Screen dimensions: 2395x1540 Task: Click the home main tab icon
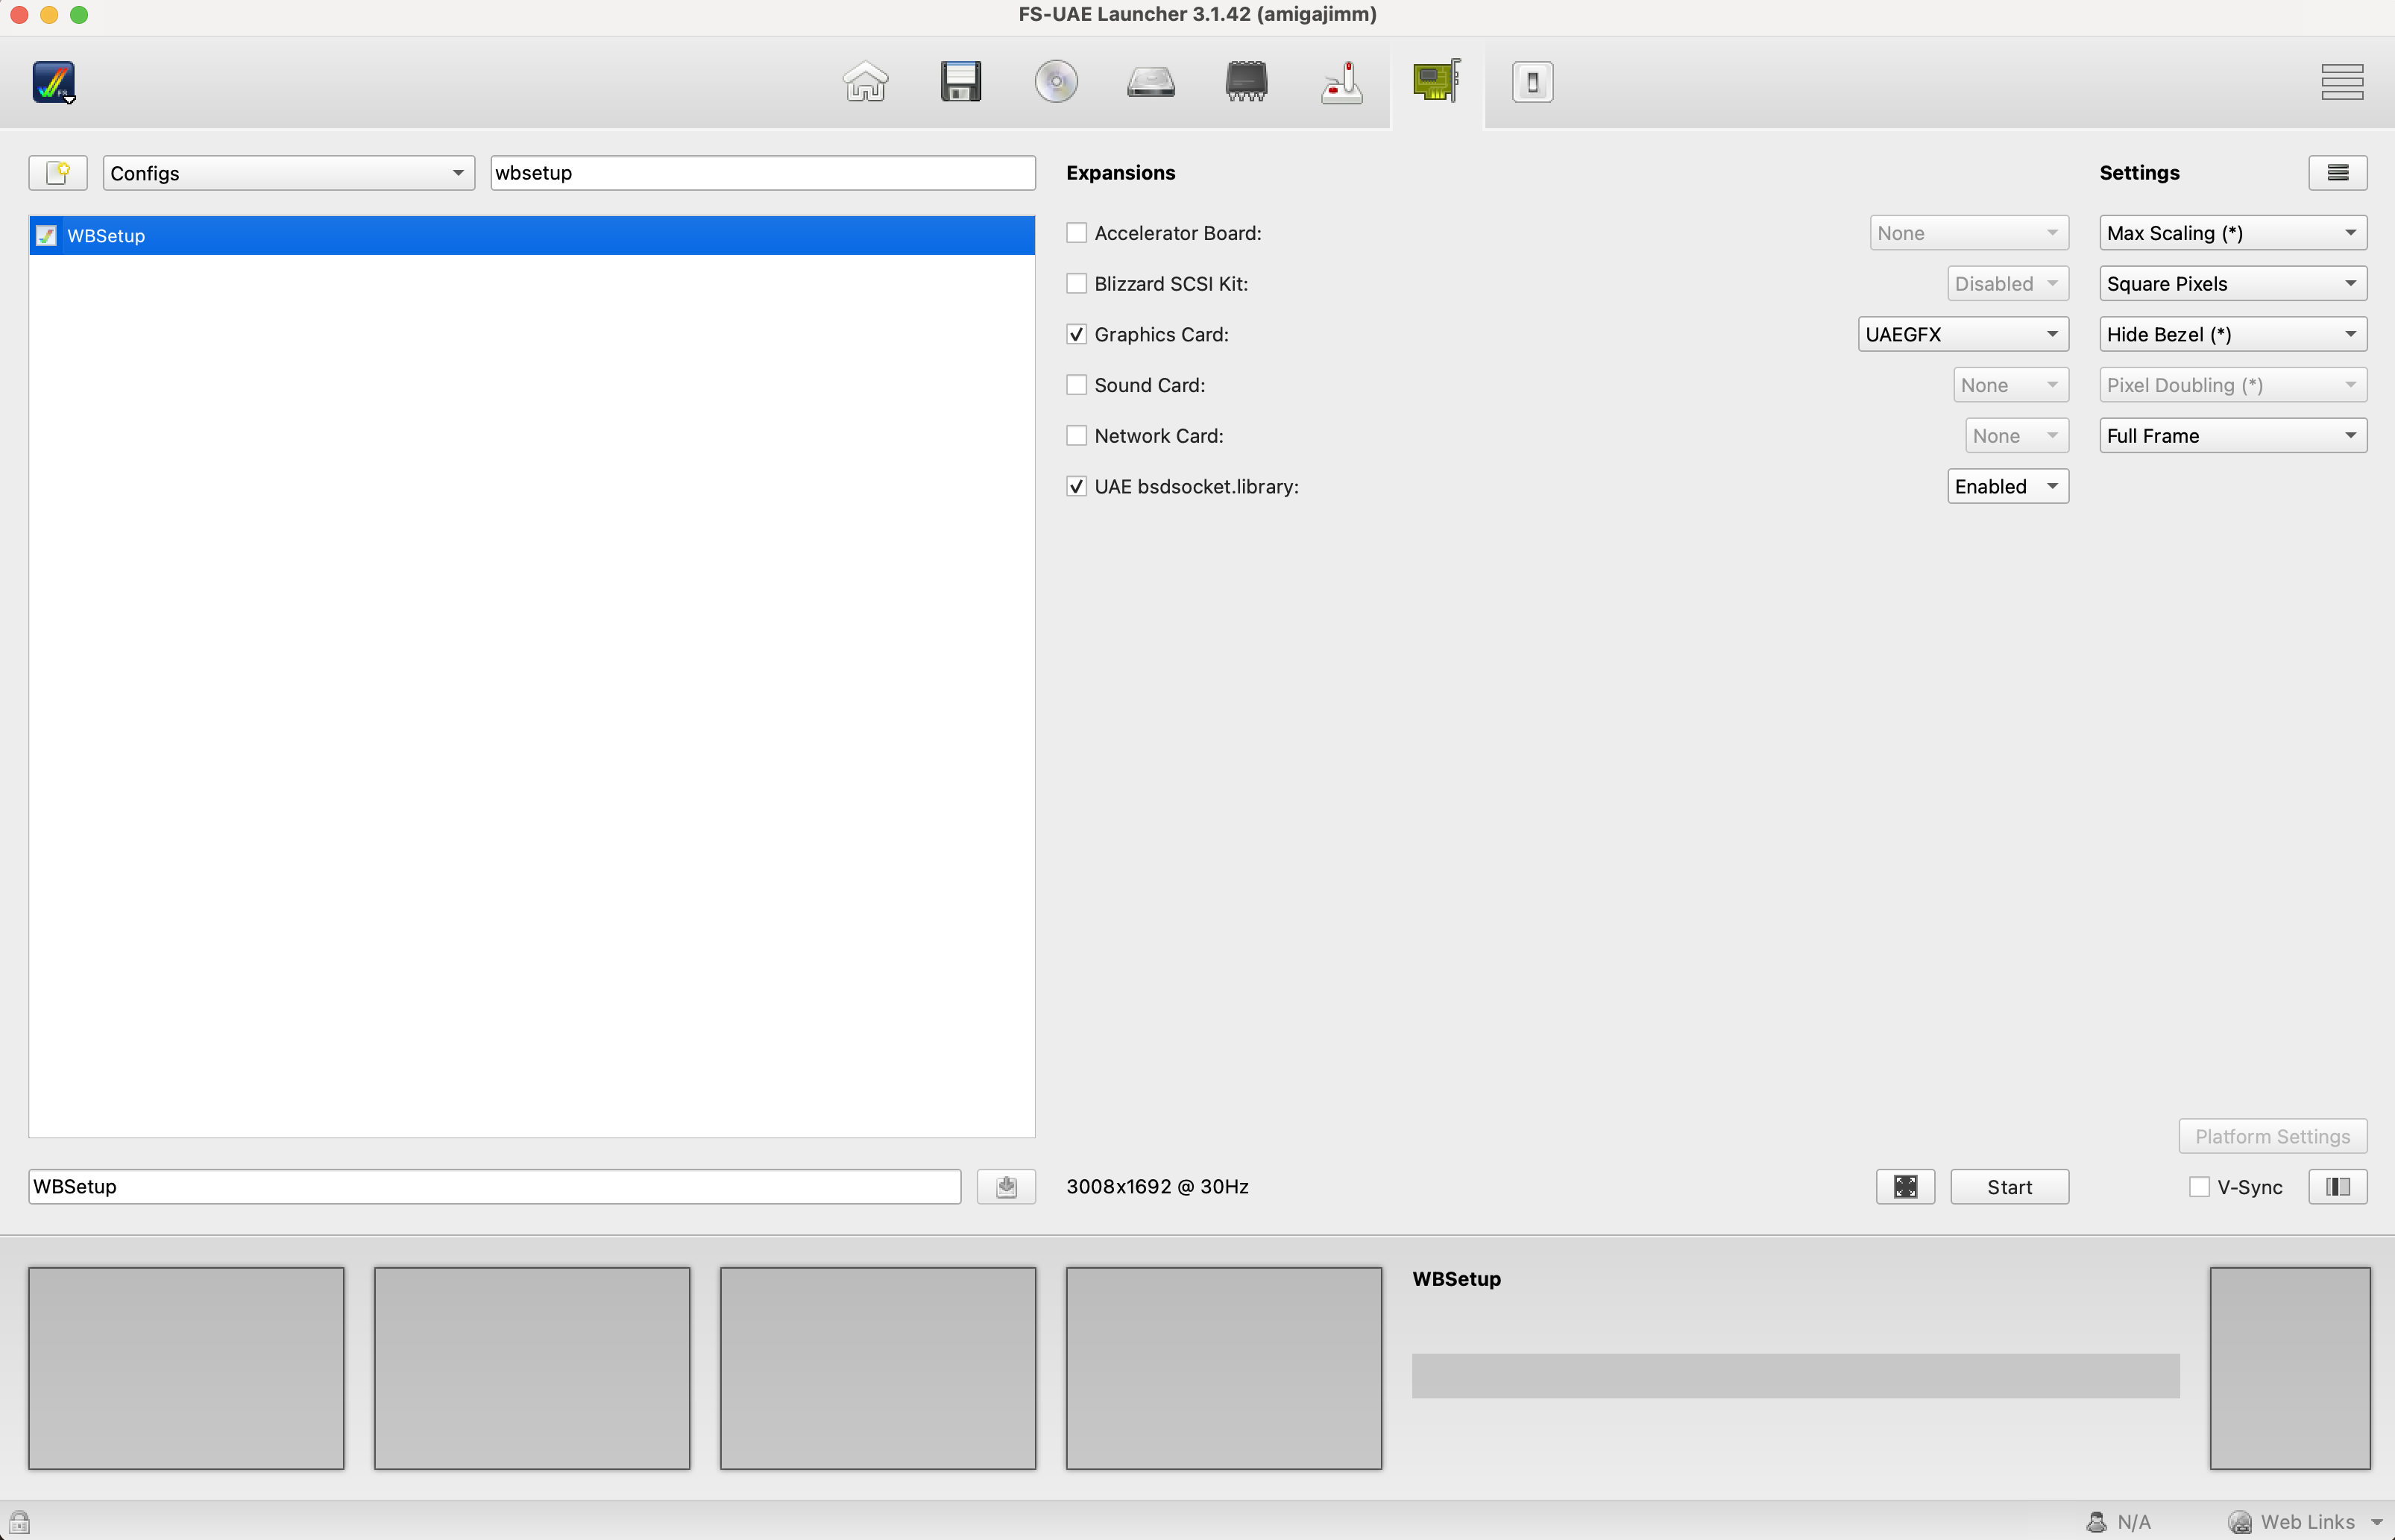pyautogui.click(x=865, y=82)
